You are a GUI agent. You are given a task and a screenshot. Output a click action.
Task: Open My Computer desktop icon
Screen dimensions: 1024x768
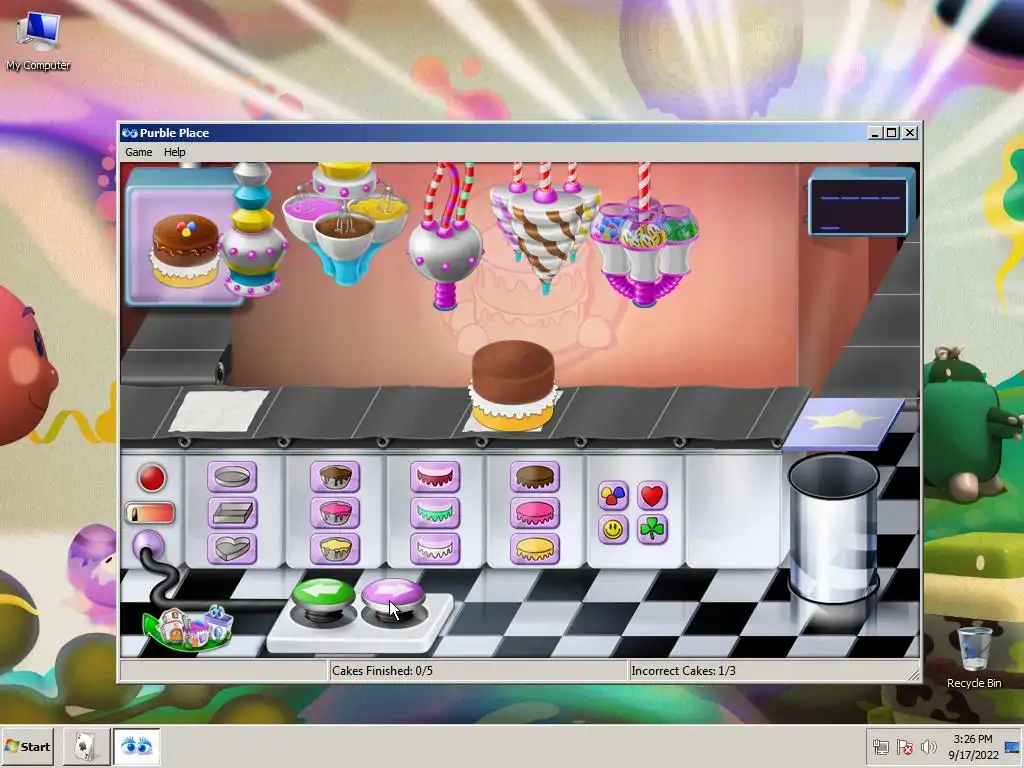pos(39,40)
